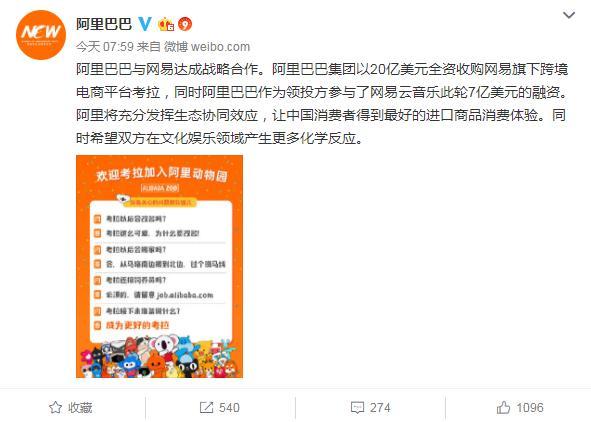Click the red number 9 level badge
The width and height of the screenshot is (591, 422).
click(185, 24)
